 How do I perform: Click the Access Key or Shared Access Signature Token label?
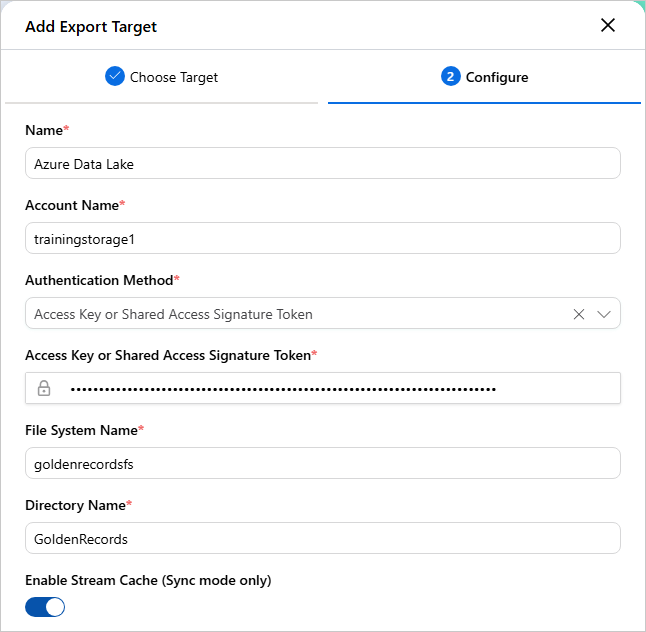click(171, 355)
